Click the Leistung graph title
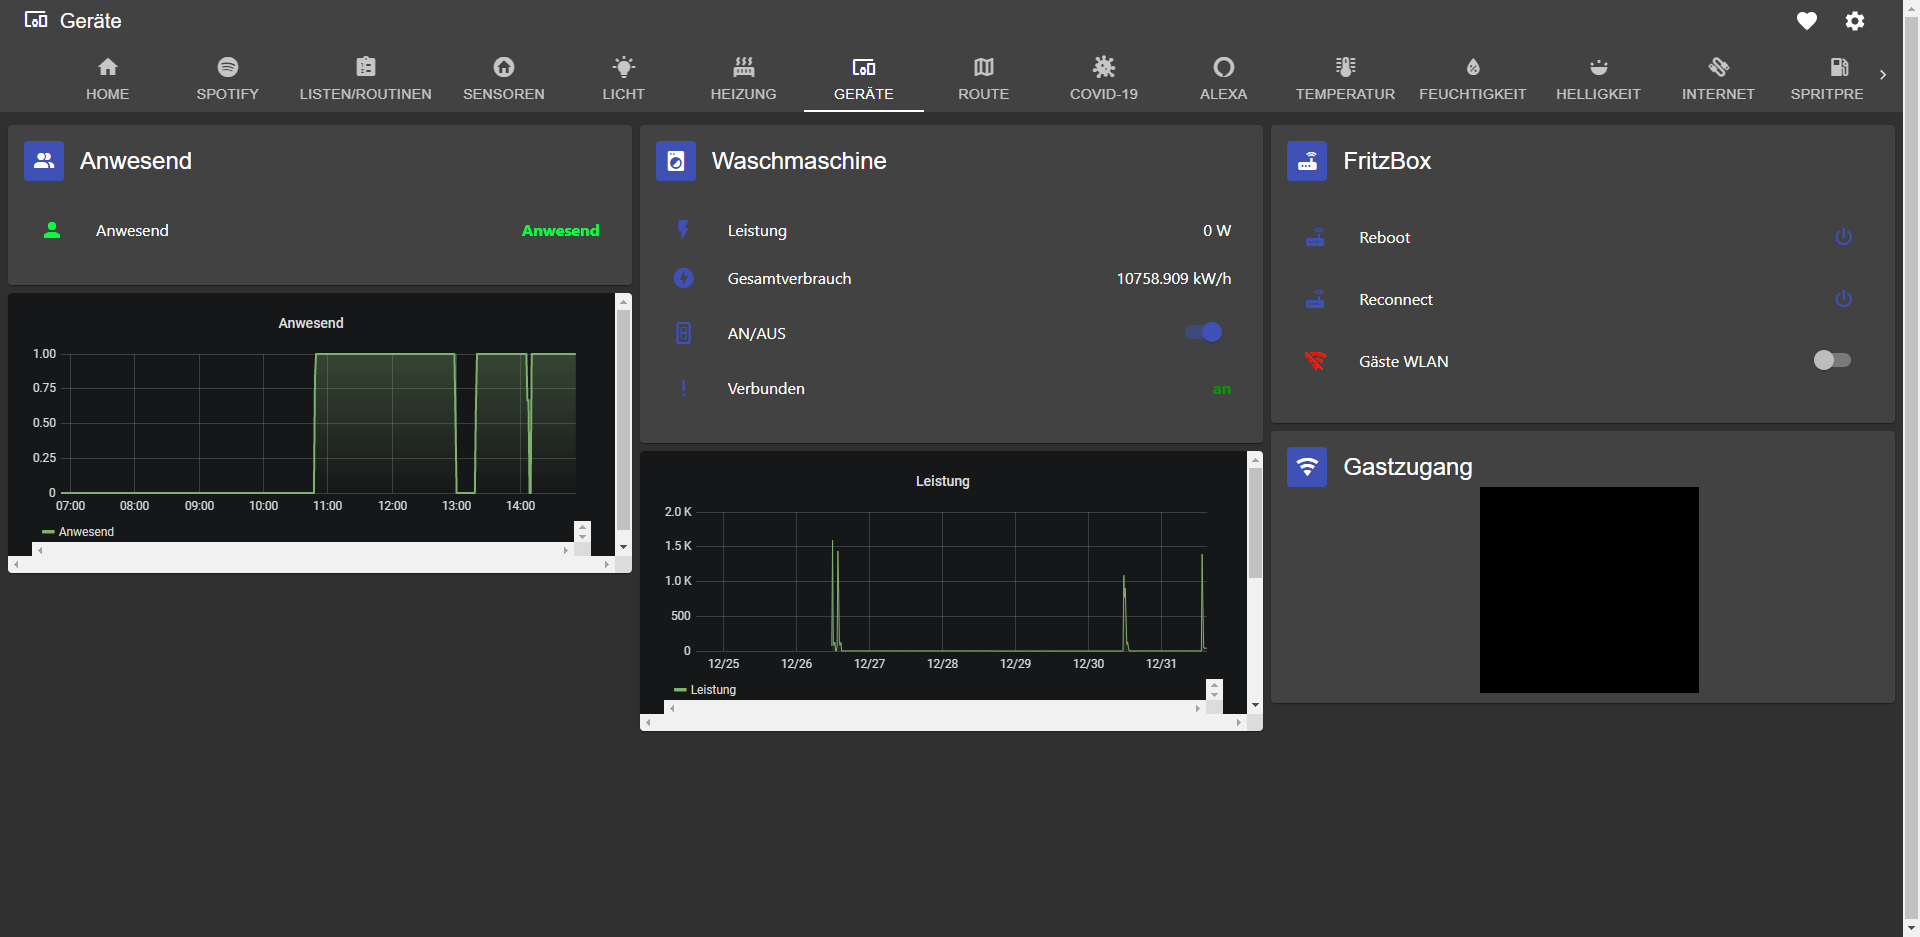The height and width of the screenshot is (937, 1920). pyautogui.click(x=943, y=481)
